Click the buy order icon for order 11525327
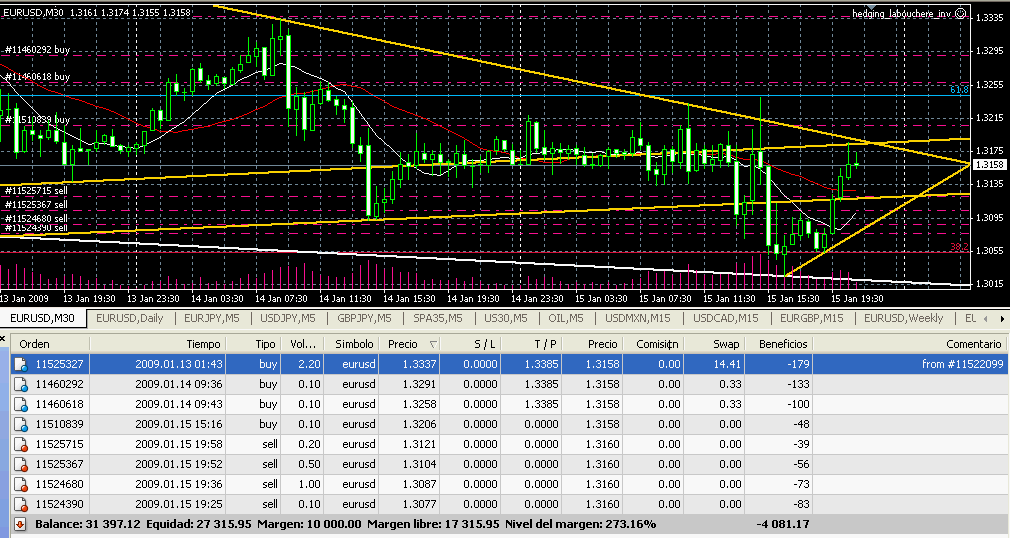The width and height of the screenshot is (1010, 538). point(19,362)
